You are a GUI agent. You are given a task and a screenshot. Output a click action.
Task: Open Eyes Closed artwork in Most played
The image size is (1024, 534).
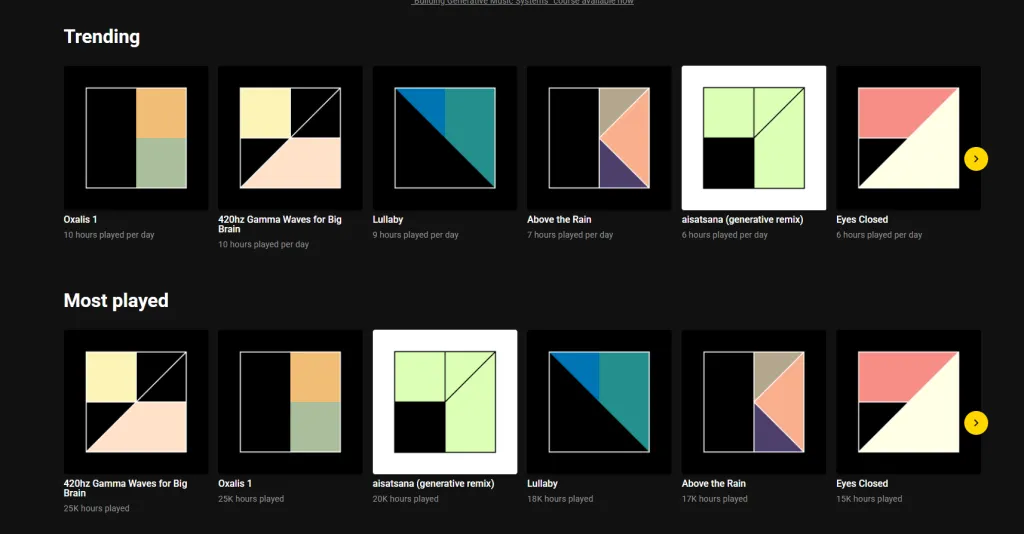(x=908, y=402)
